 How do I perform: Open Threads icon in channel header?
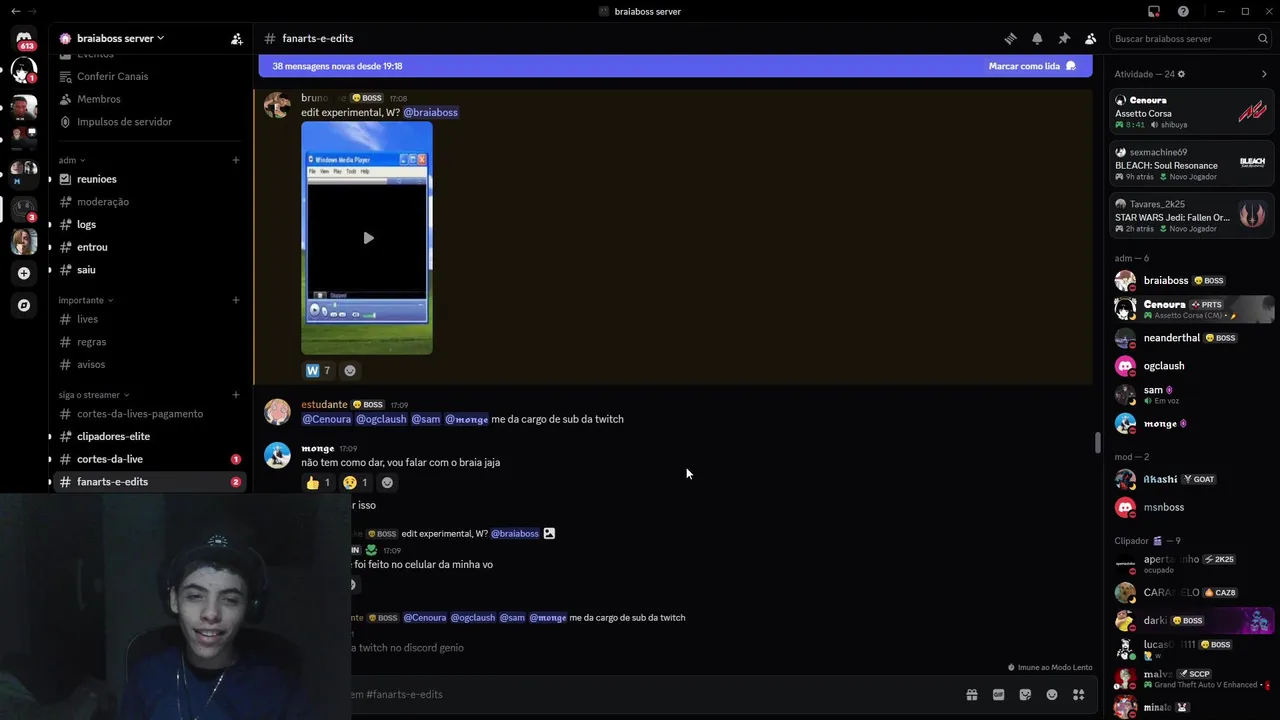tap(1010, 39)
